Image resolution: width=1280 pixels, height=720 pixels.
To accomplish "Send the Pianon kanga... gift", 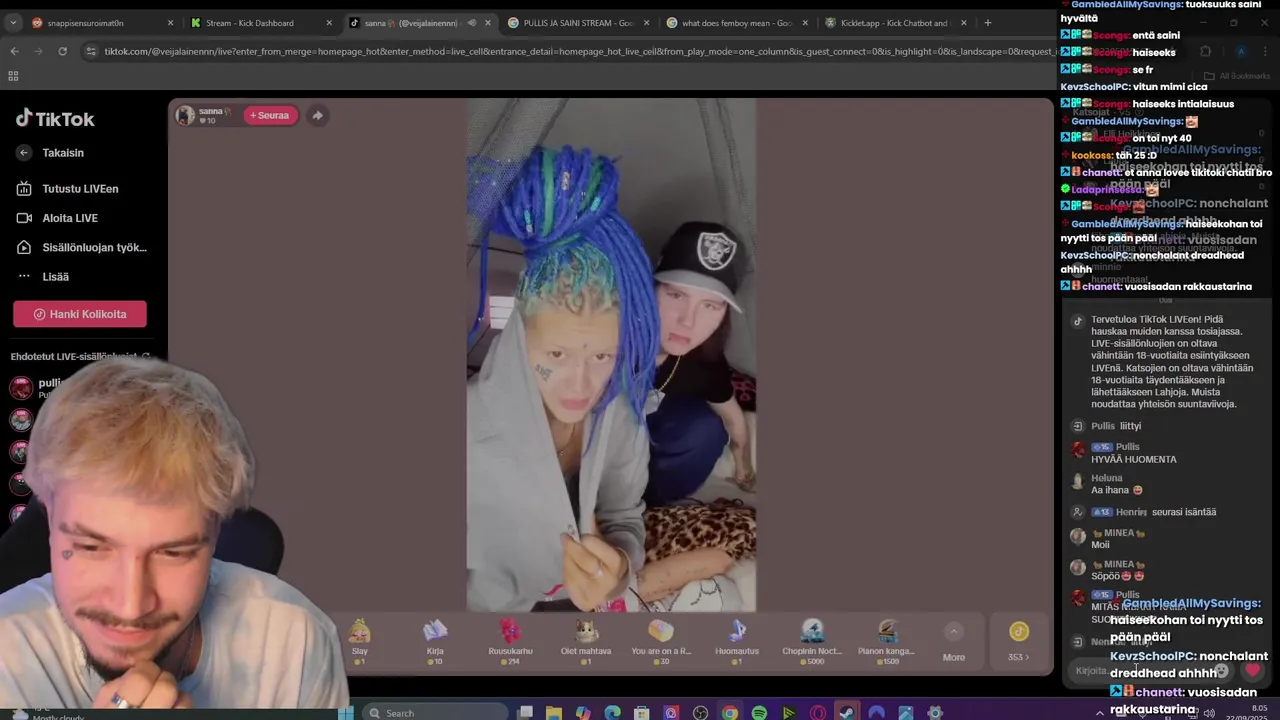I will (887, 640).
